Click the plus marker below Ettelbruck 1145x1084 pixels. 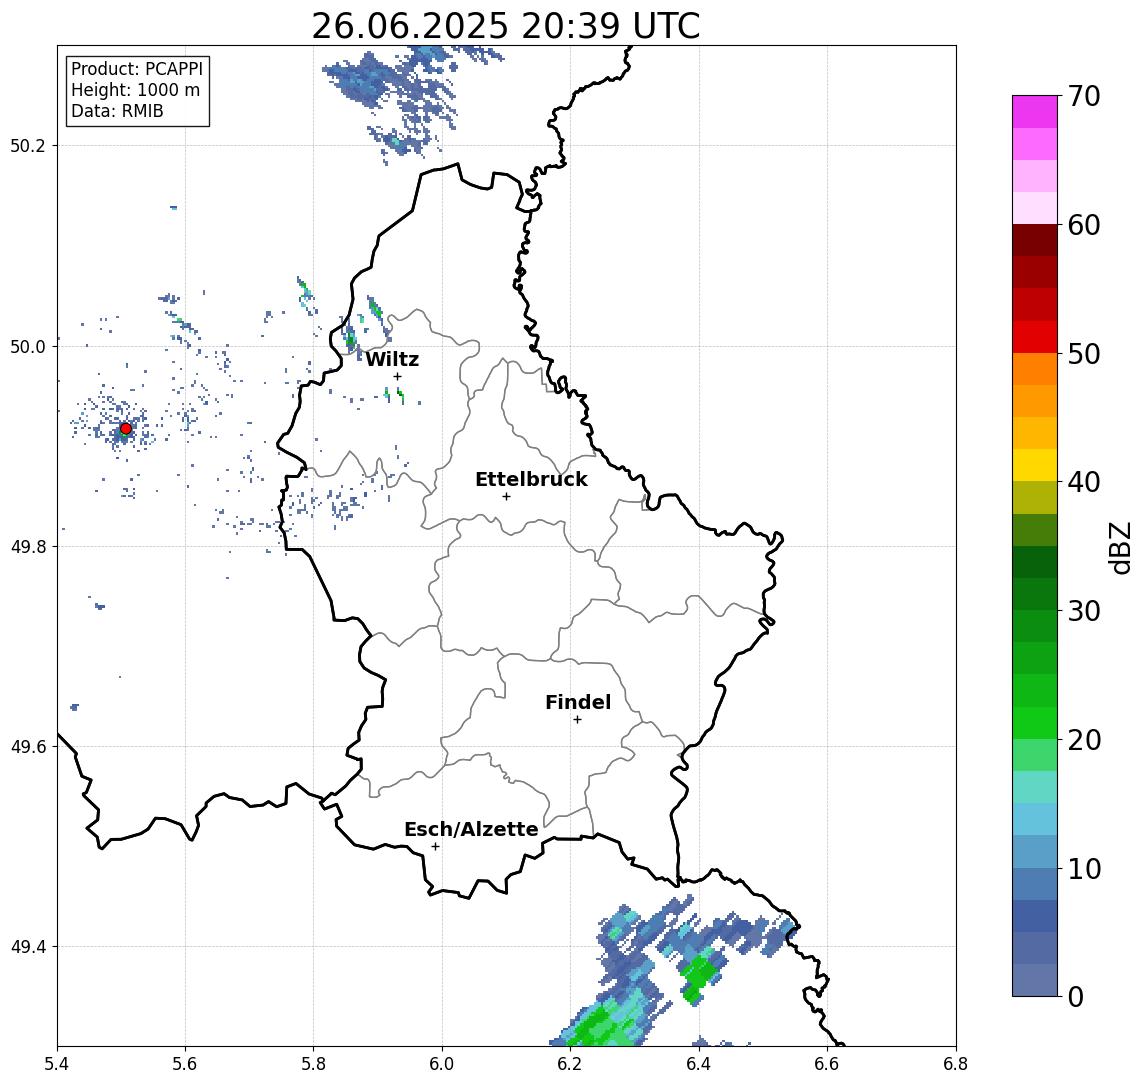[506, 497]
